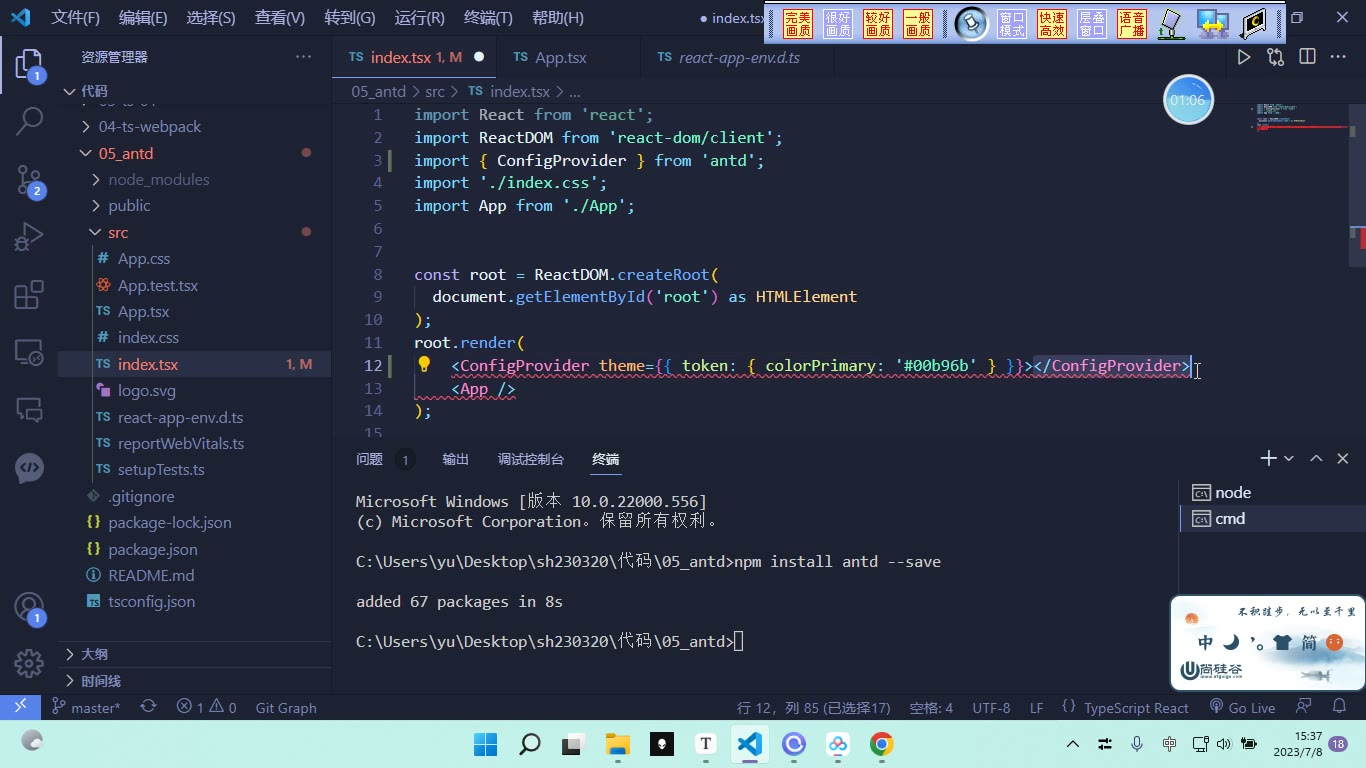Viewport: 1366px width, 768px height.
Task: Switch to the 问题 problems panel tab
Action: coord(370,459)
